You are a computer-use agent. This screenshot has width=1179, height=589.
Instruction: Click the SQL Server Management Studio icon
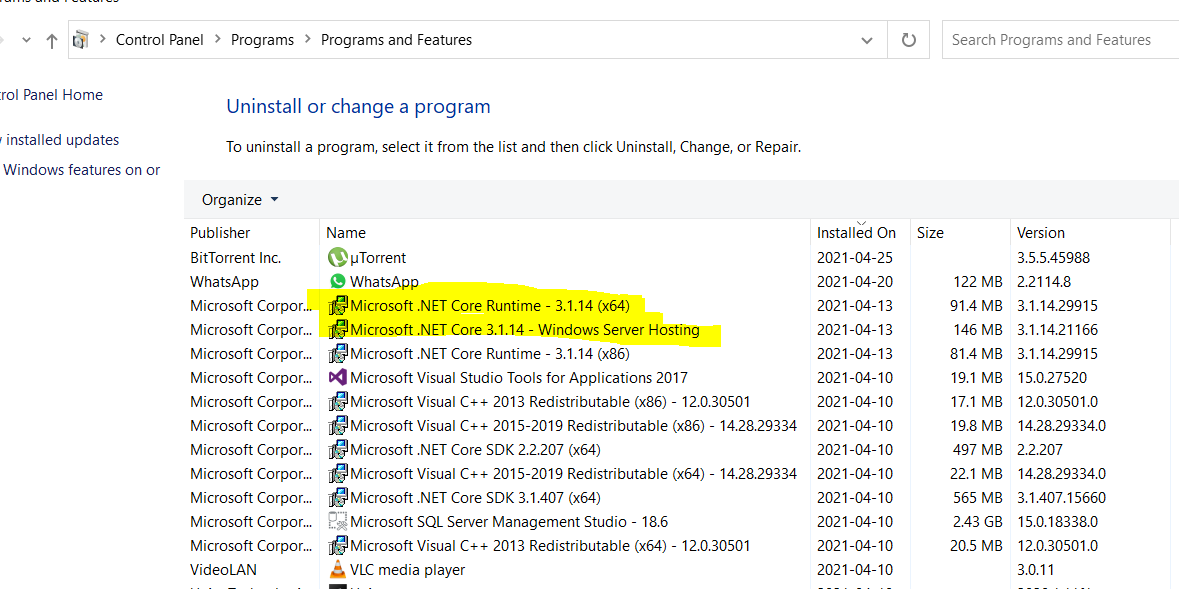tap(338, 522)
